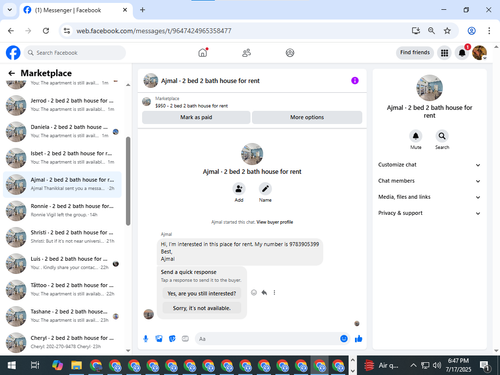This screenshot has width=500, height=375.
Task: Open Tashane conversation in list
Action: 62,316
